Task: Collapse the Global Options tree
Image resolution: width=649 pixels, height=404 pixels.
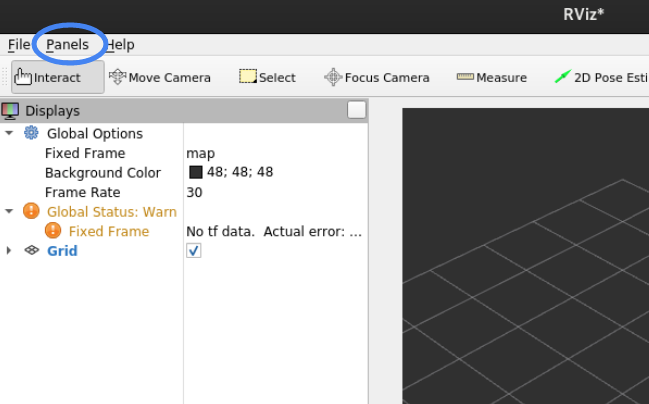Action: coord(9,133)
